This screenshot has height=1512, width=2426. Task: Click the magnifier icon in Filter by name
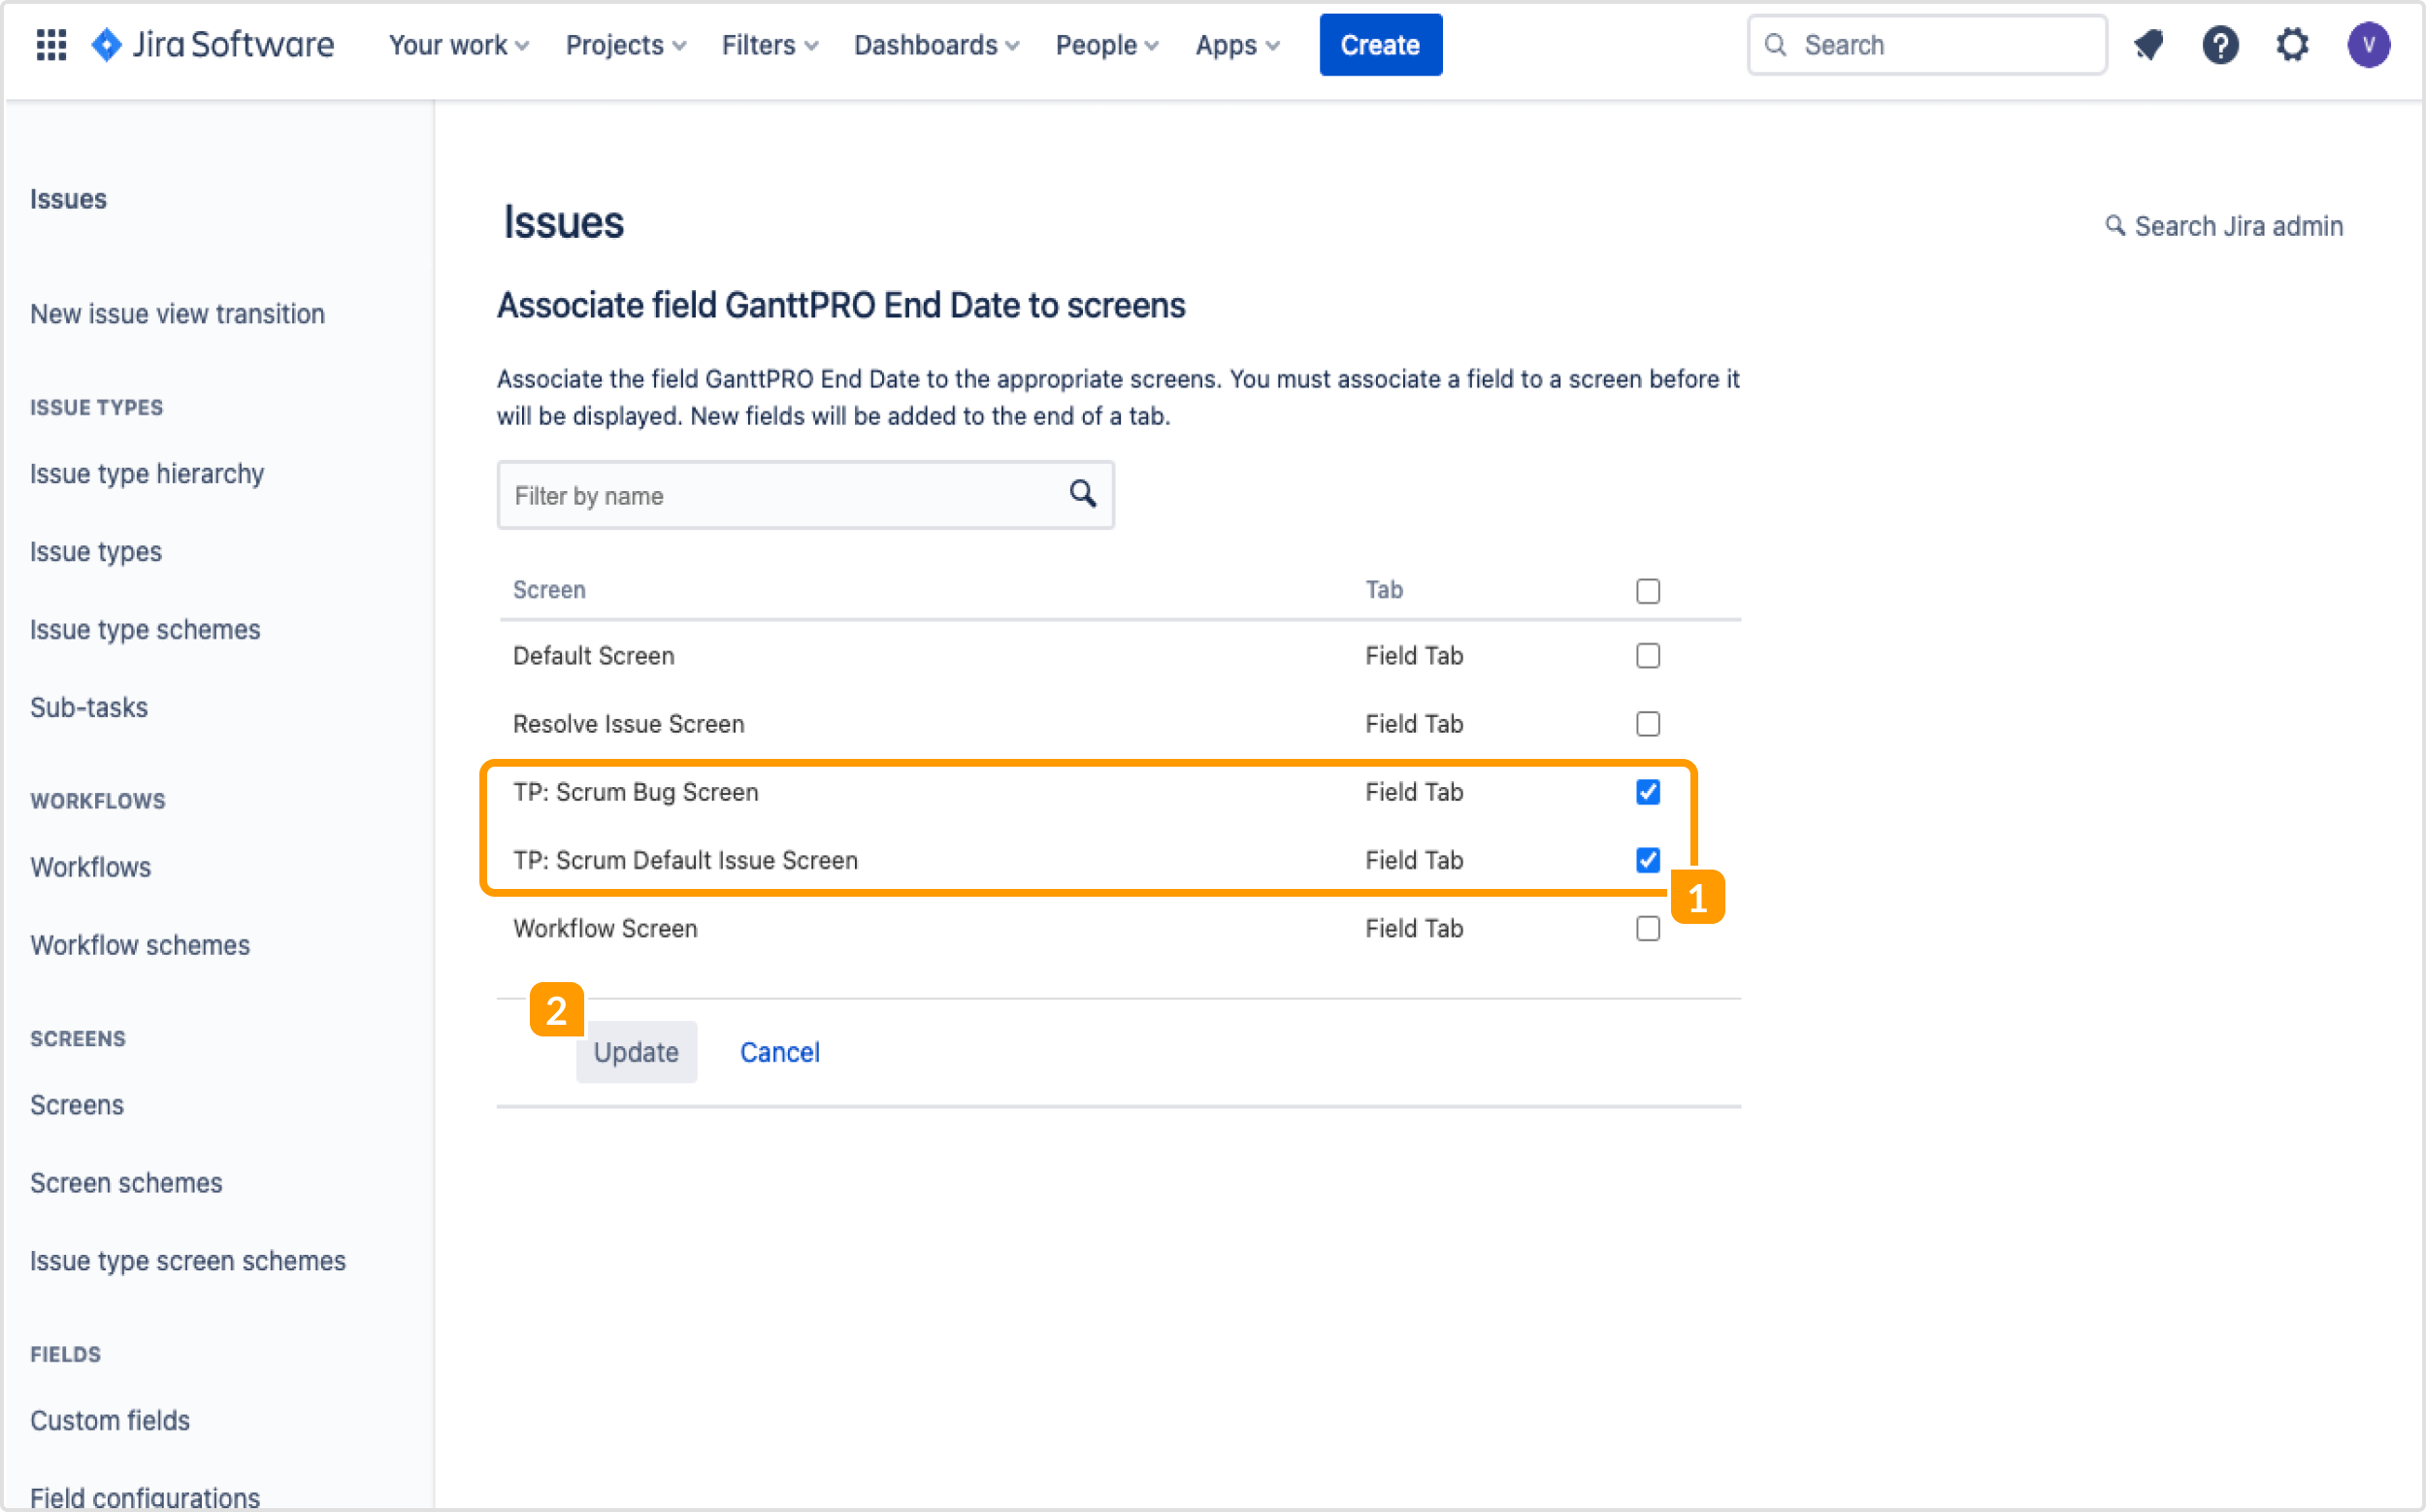pos(1082,493)
